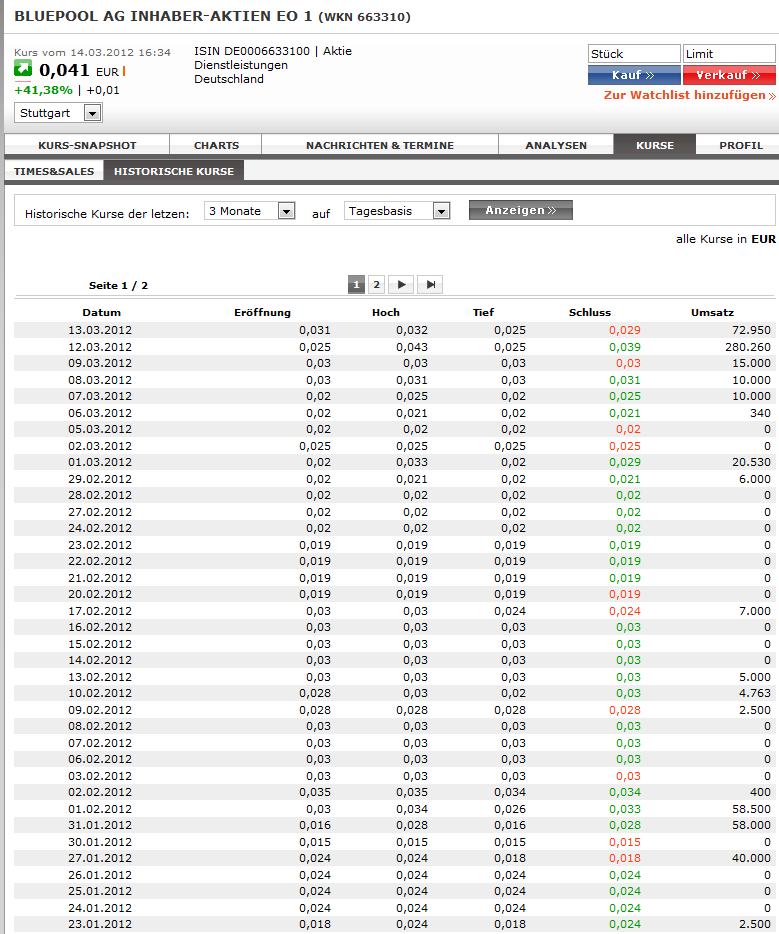Screen dimensions: 779x934
Task: Select date 06.03.2012 row
Action: click(x=394, y=413)
